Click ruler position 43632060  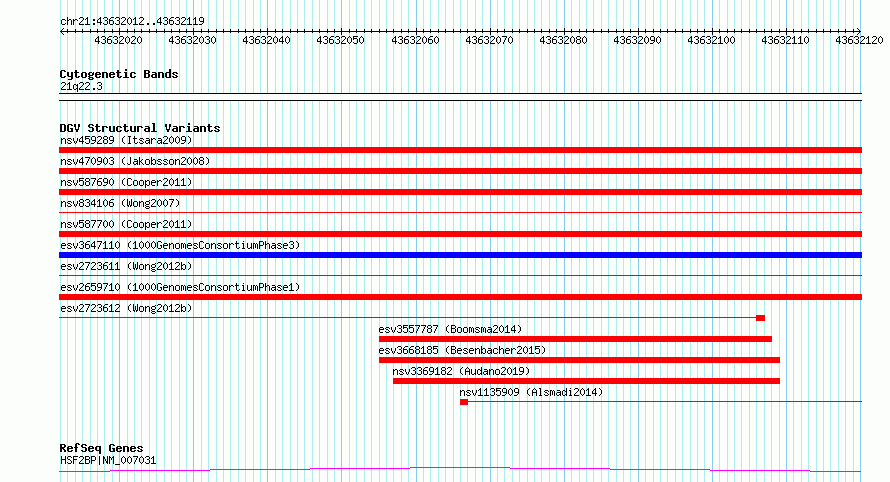coord(415,40)
